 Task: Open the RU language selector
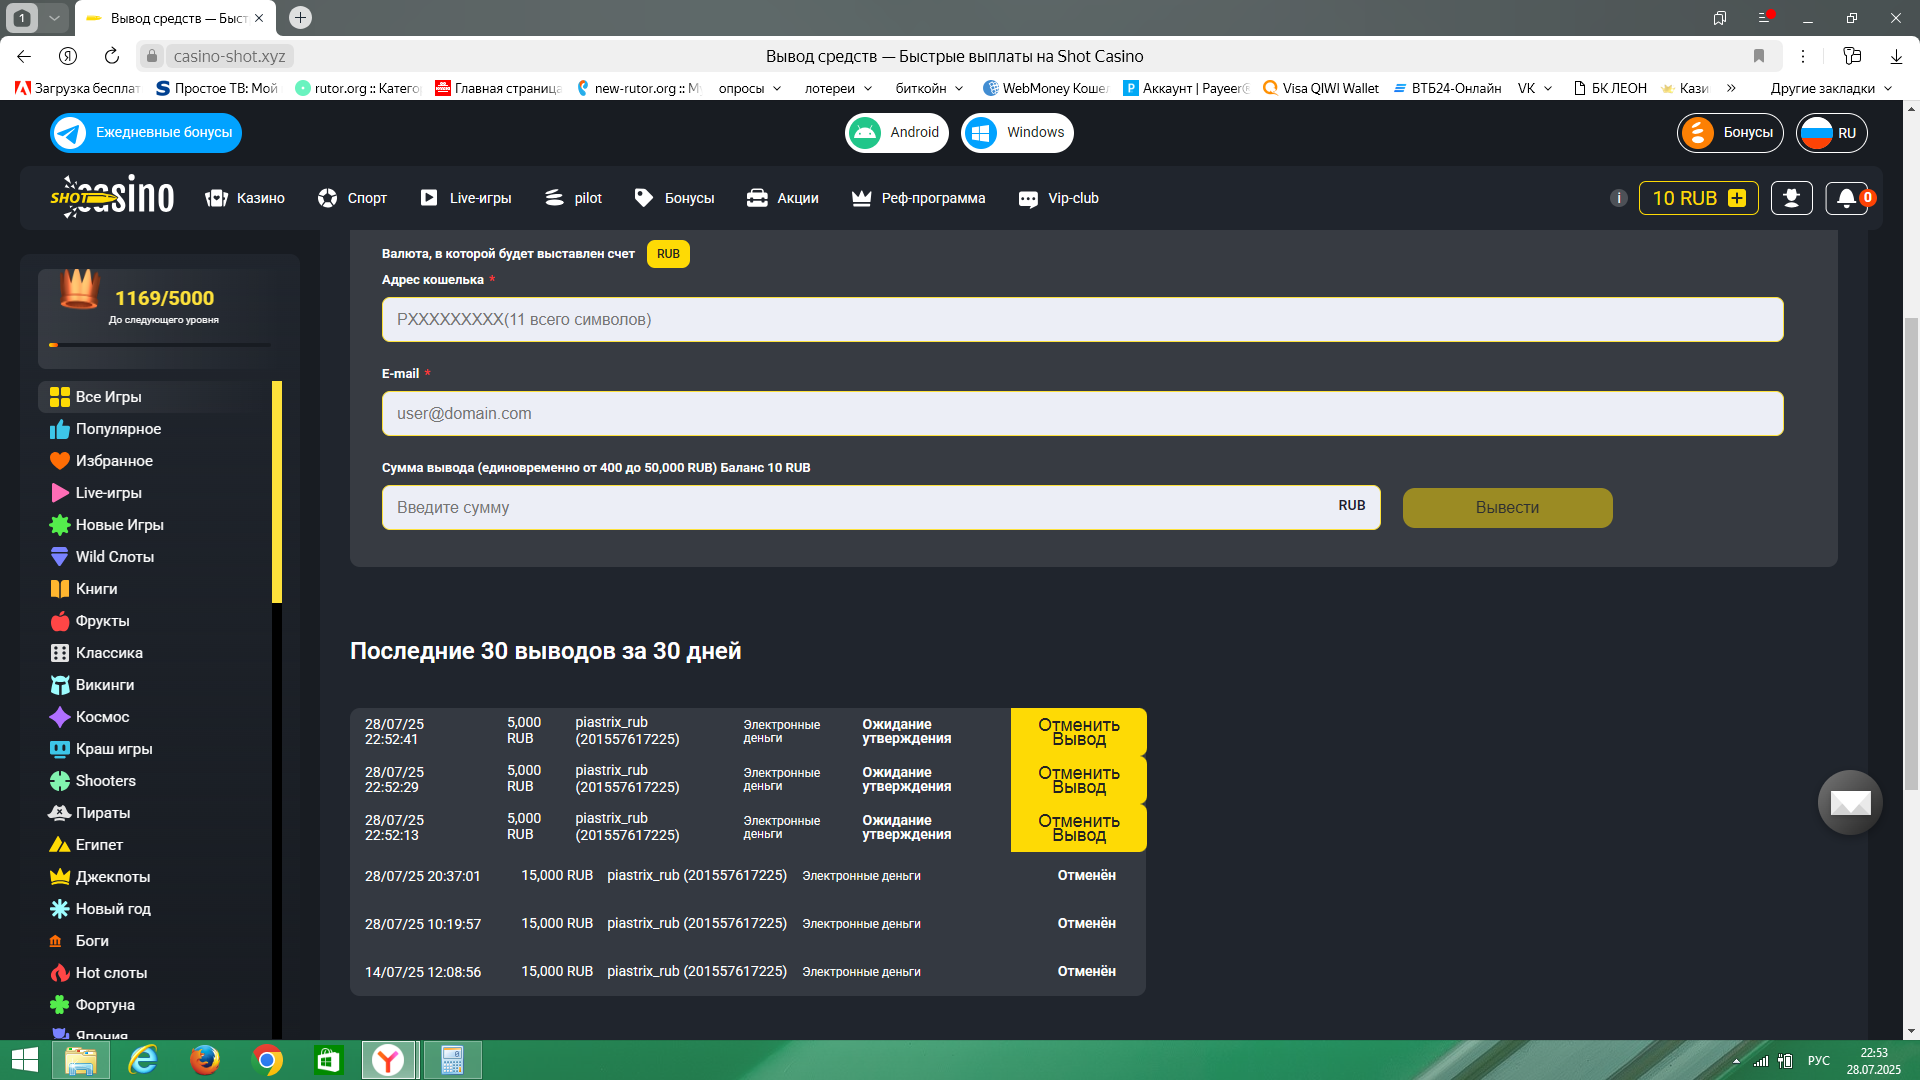pyautogui.click(x=1831, y=133)
